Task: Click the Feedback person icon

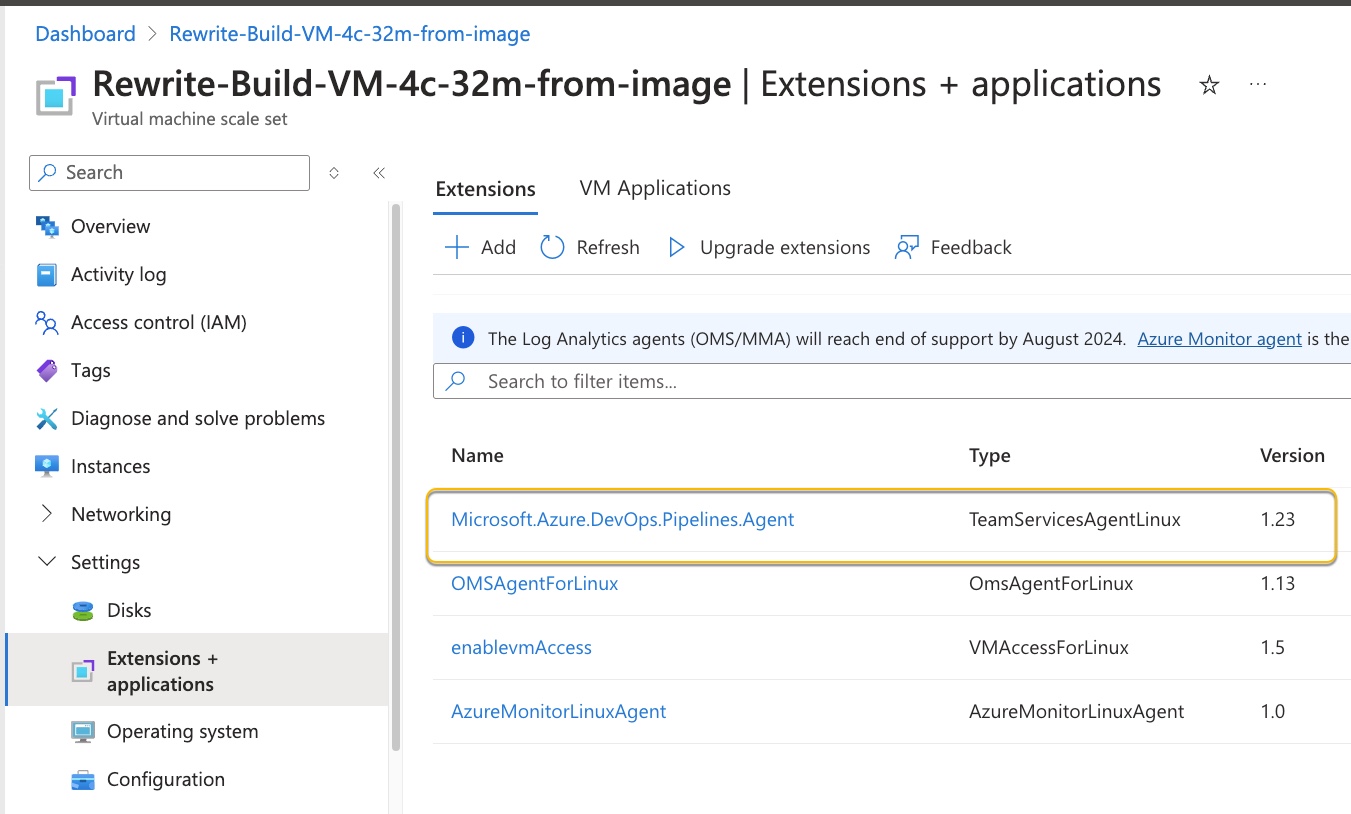Action: pos(906,247)
